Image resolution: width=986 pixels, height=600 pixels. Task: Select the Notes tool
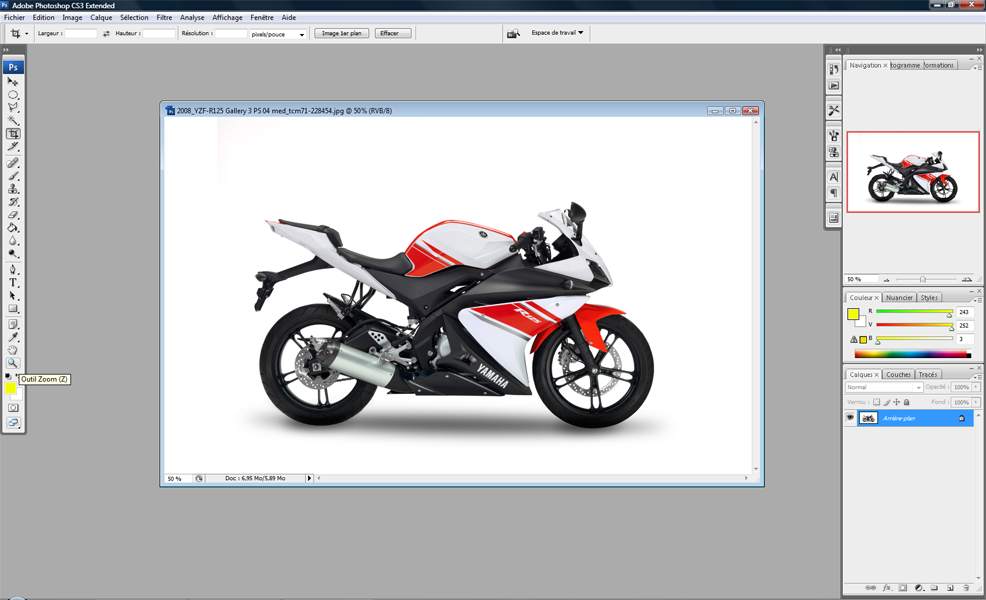pos(13,325)
